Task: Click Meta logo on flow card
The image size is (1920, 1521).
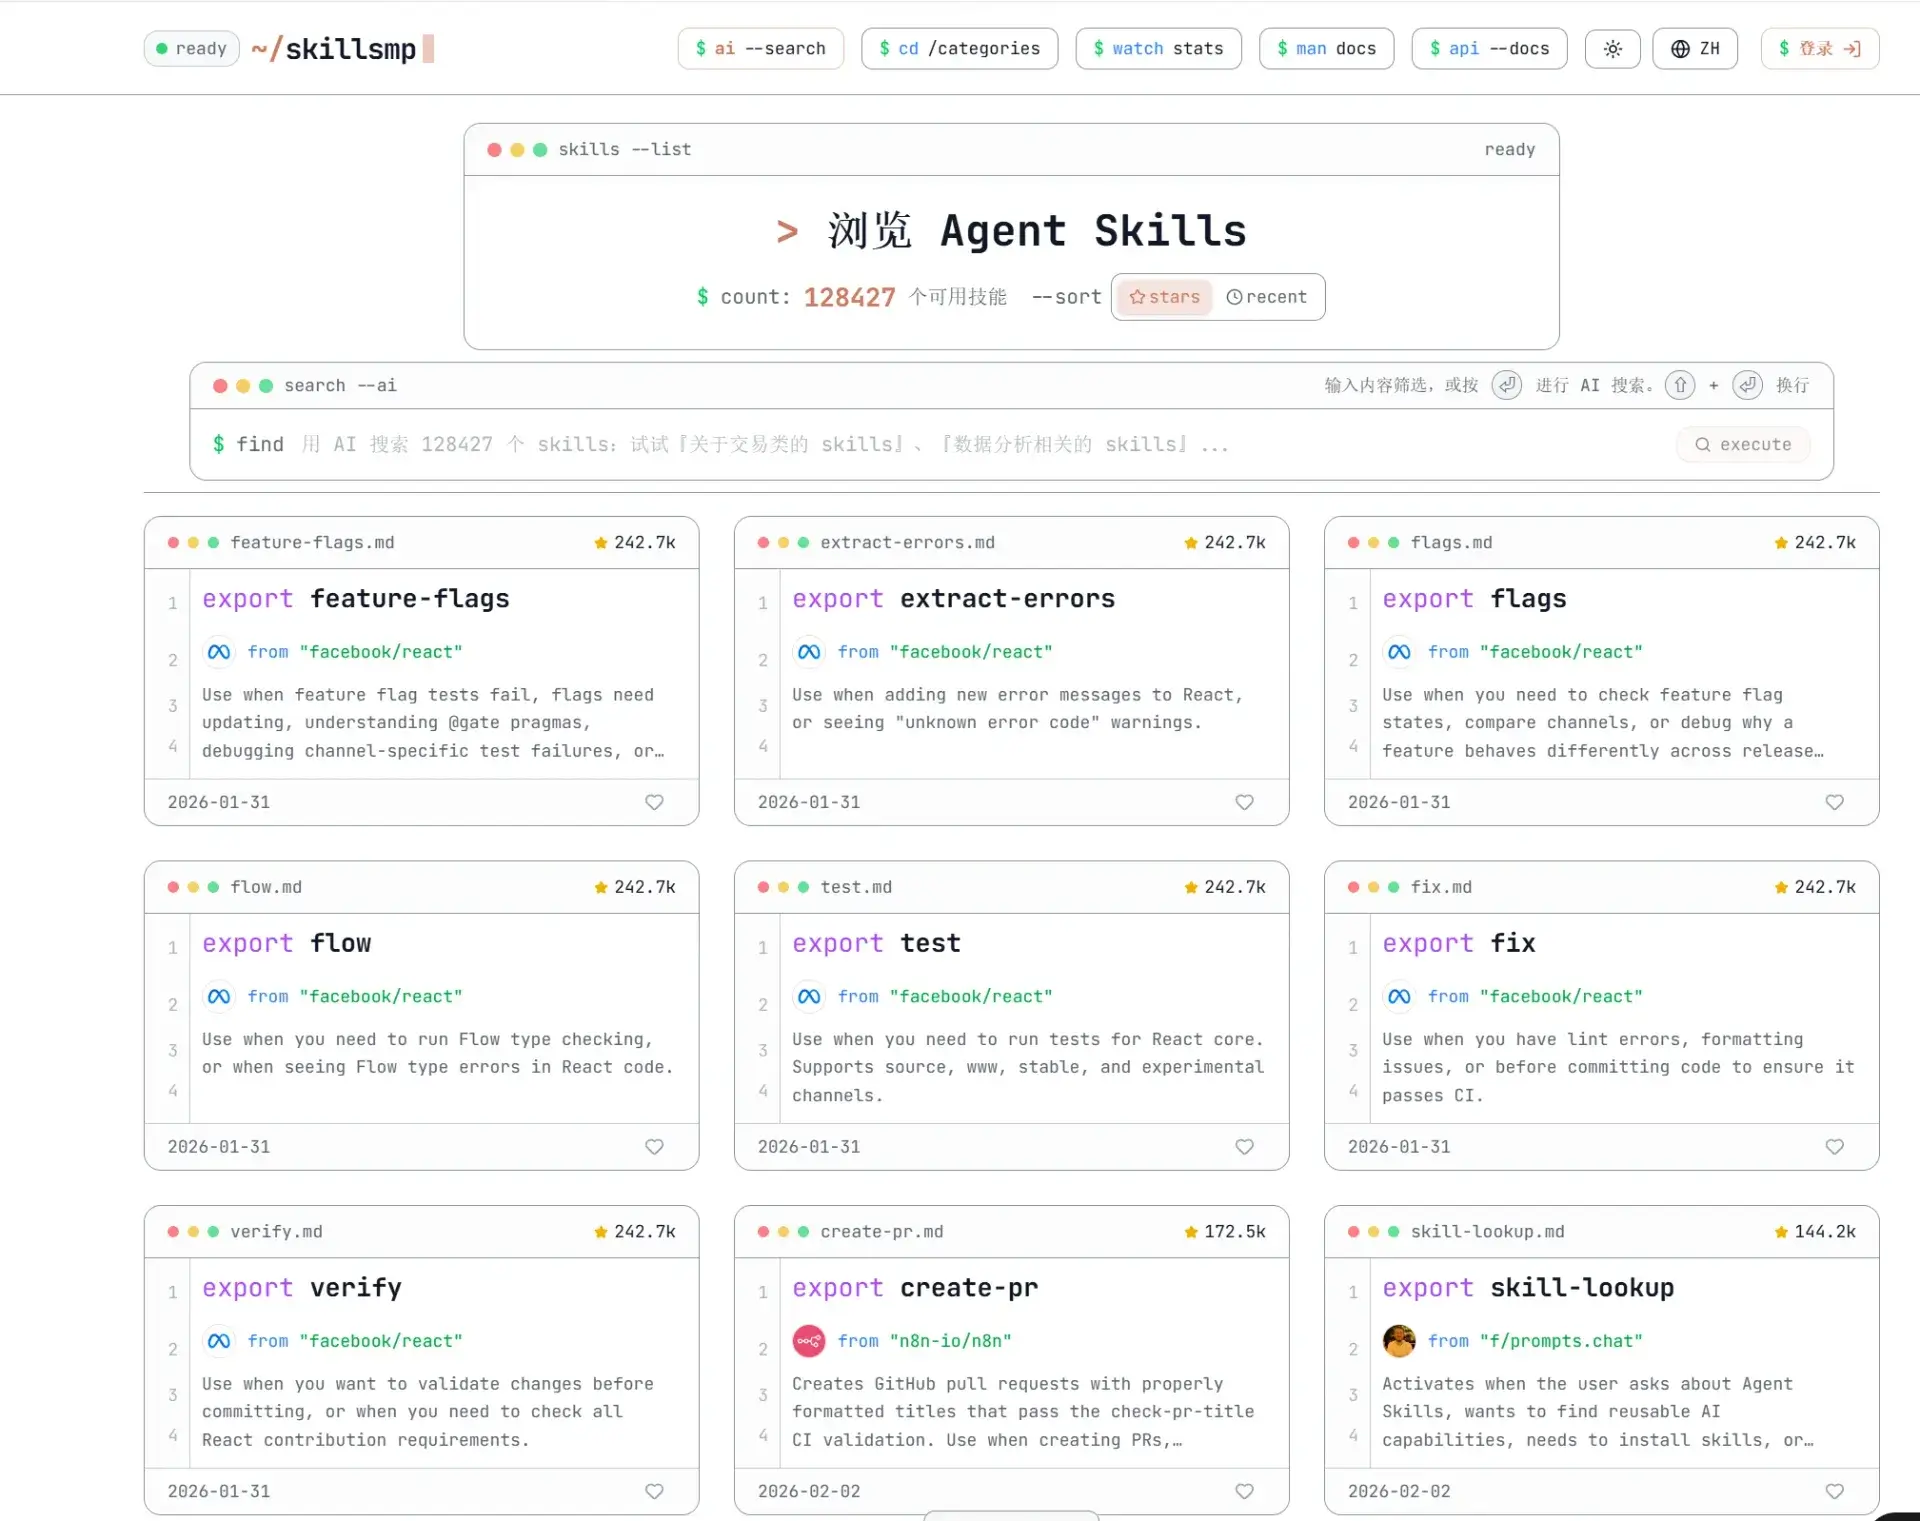Action: tap(219, 996)
